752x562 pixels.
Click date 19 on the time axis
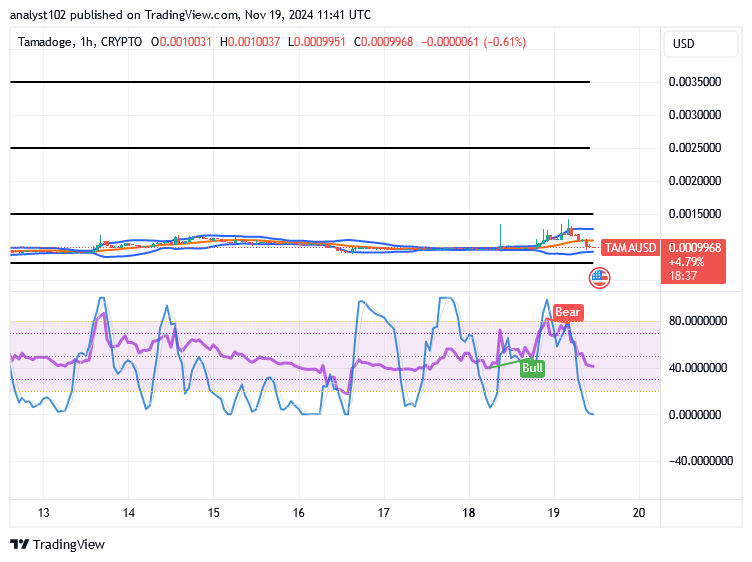click(554, 513)
